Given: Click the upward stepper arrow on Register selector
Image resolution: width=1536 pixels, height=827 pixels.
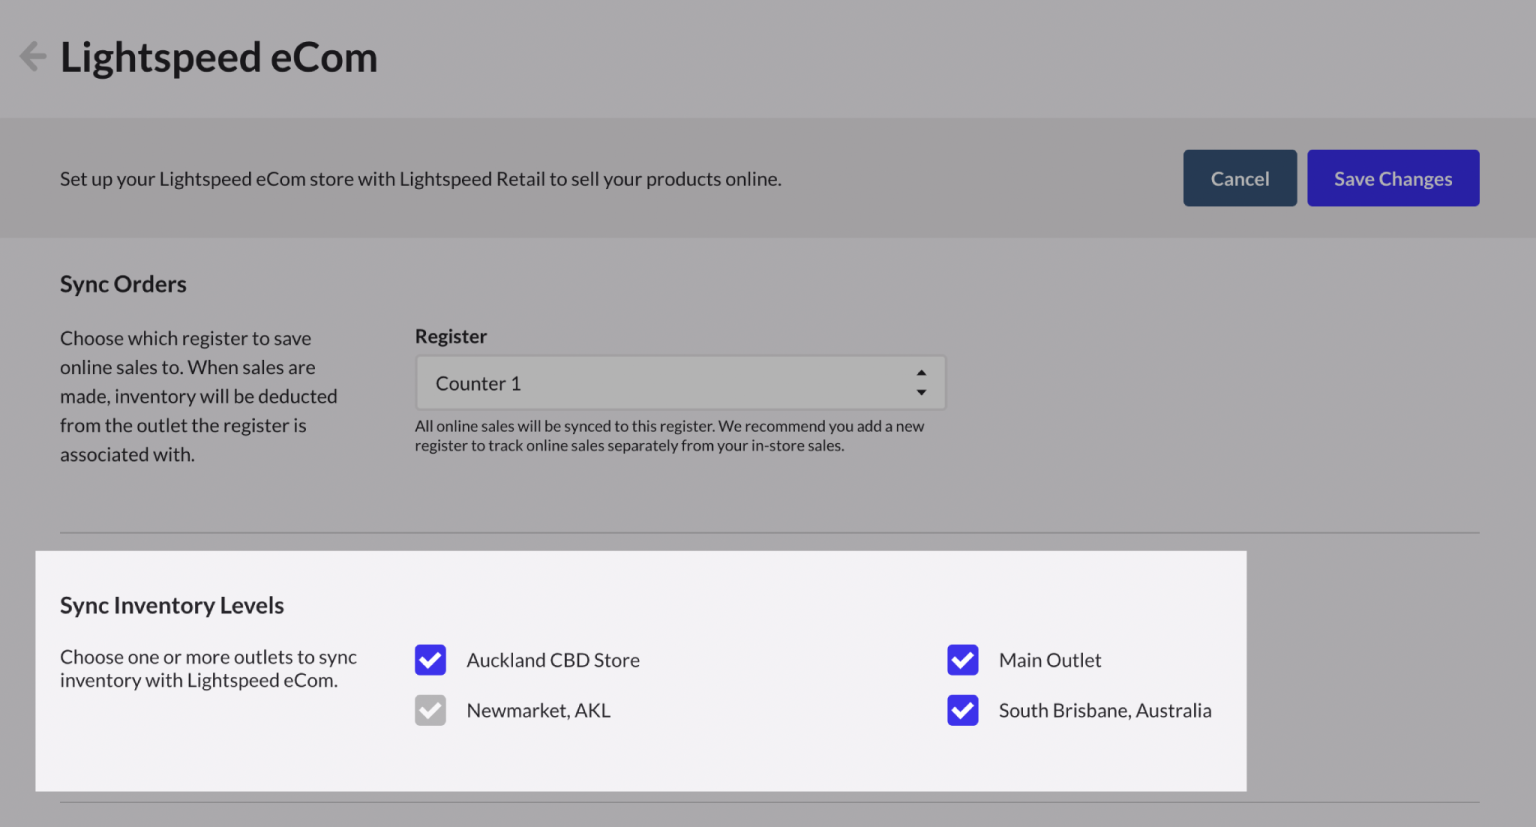Looking at the screenshot, I should click(x=921, y=371).
